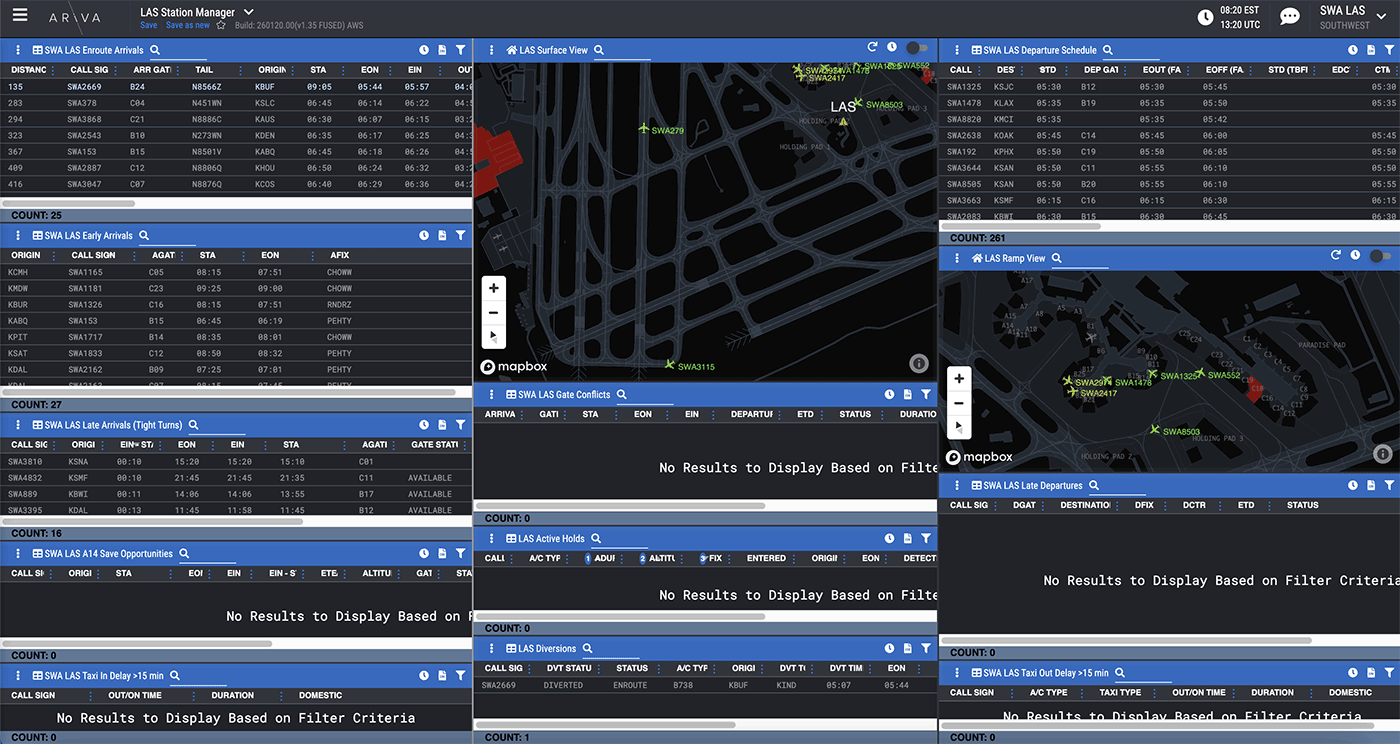Open the Gate Conflicts panel options menu
The image size is (1400, 744).
tap(491, 395)
